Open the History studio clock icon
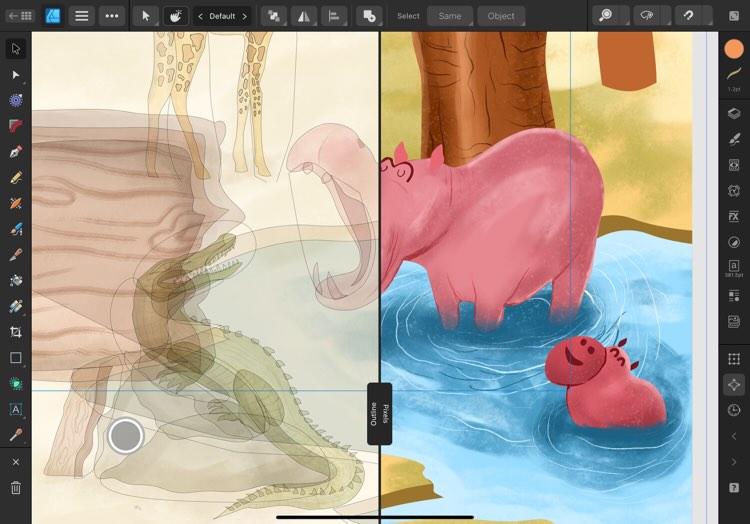The height and width of the screenshot is (524, 750). click(x=734, y=410)
